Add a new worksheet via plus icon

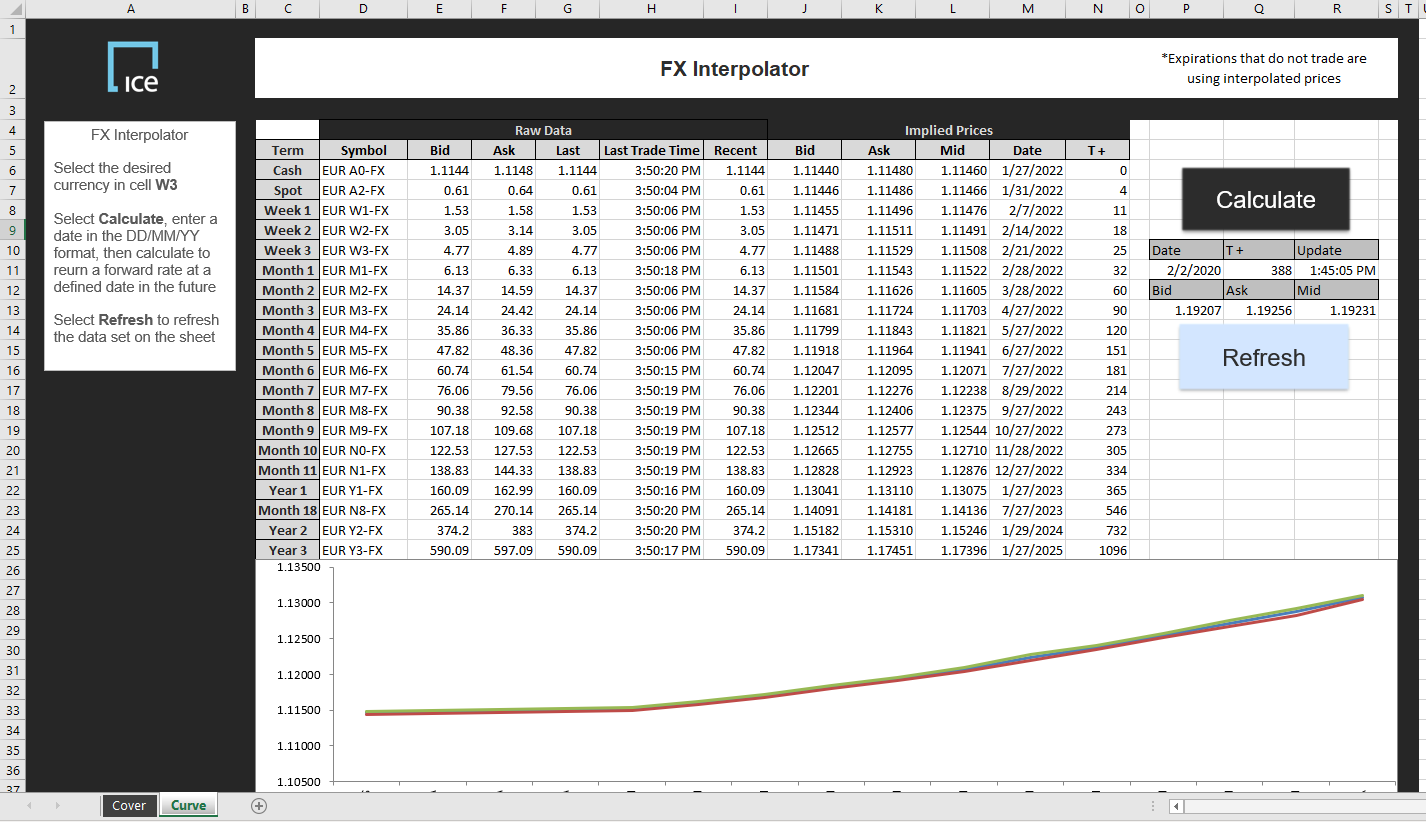[258, 805]
